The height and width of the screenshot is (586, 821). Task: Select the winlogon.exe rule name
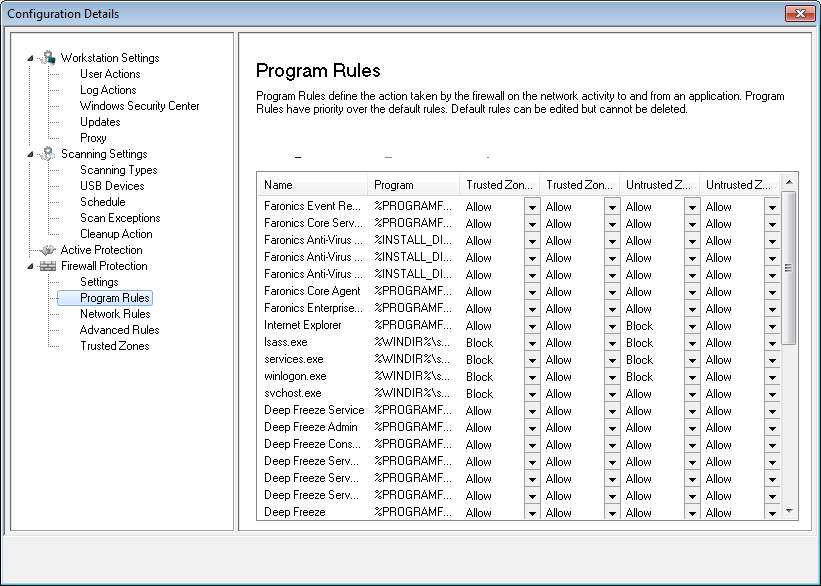[x=295, y=376]
